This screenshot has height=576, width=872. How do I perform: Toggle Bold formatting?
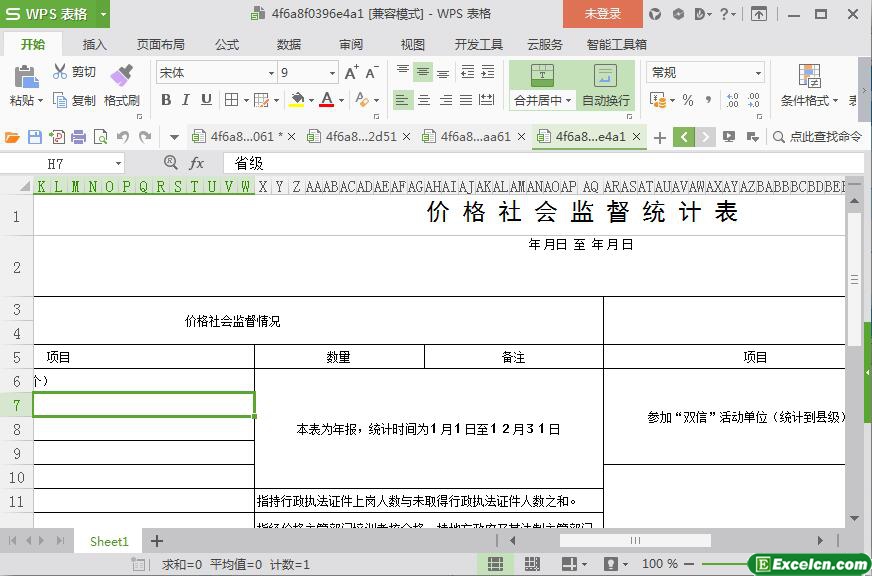(x=166, y=100)
